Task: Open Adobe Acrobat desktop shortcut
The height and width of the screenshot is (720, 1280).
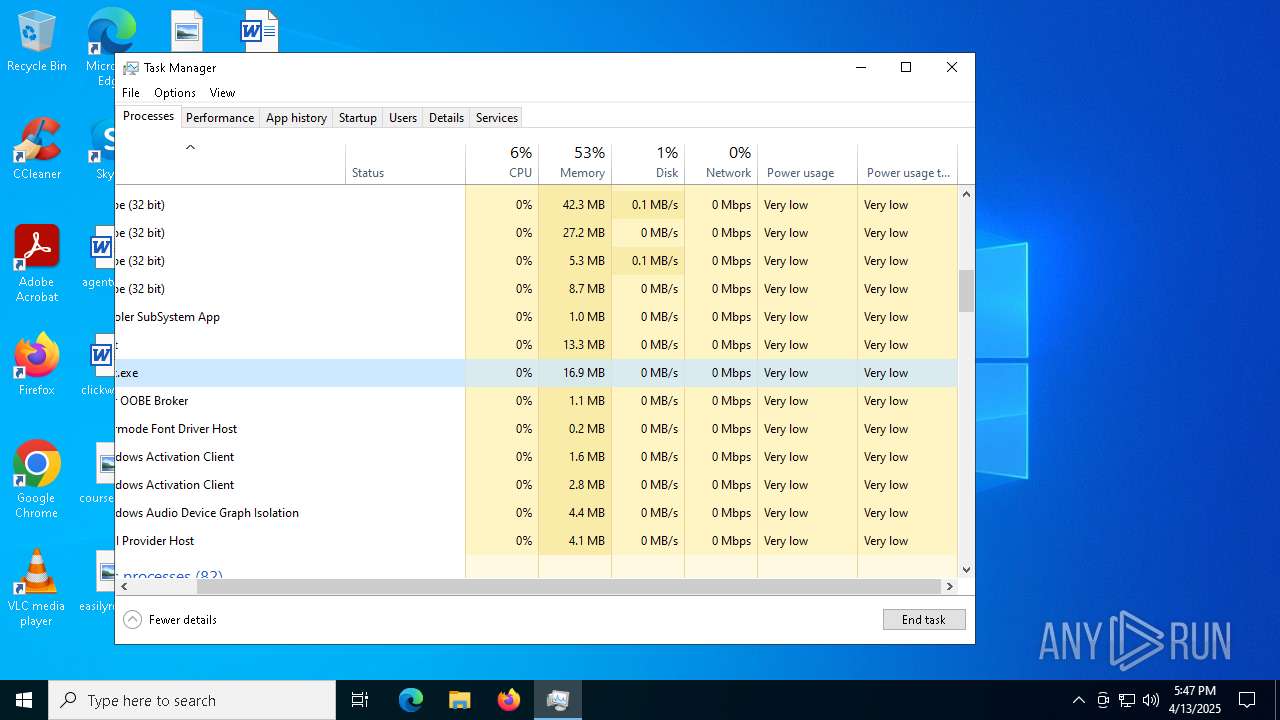Action: coord(37,263)
